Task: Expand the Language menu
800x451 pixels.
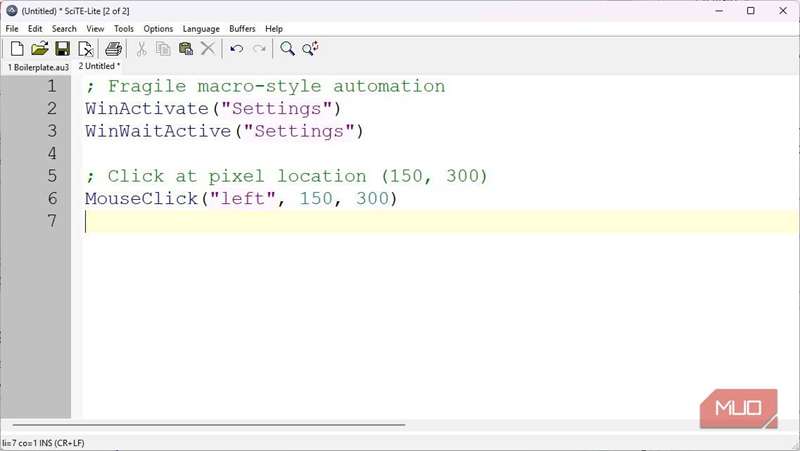Action: [x=201, y=29]
